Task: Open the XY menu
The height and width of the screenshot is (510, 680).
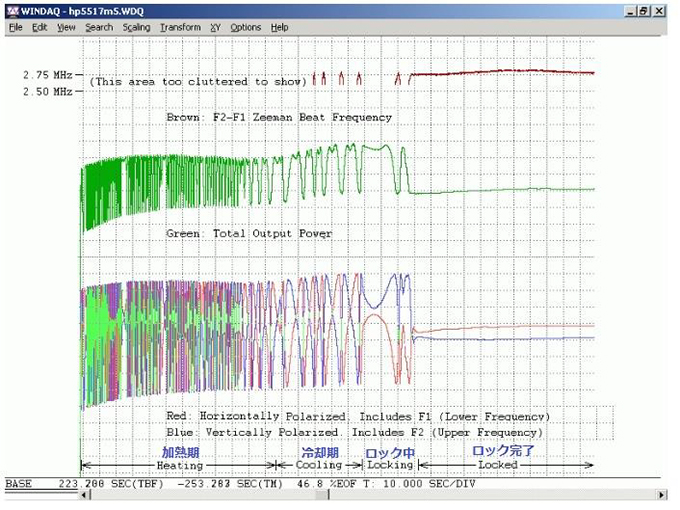Action: (x=216, y=27)
